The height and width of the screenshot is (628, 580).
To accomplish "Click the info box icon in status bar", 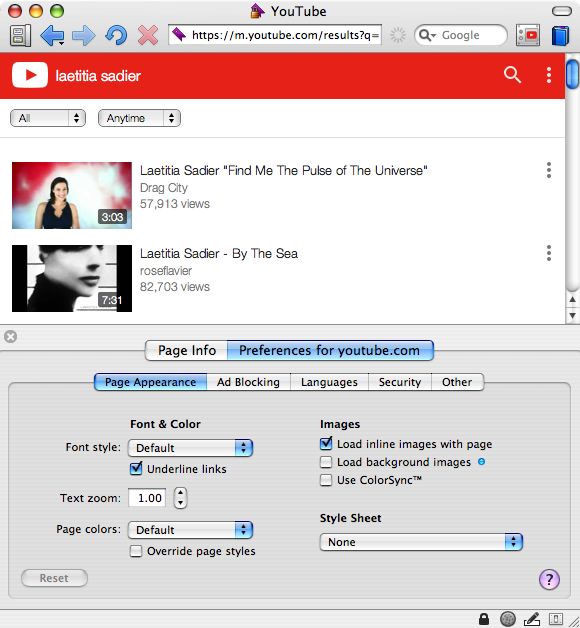I will tap(556, 619).
